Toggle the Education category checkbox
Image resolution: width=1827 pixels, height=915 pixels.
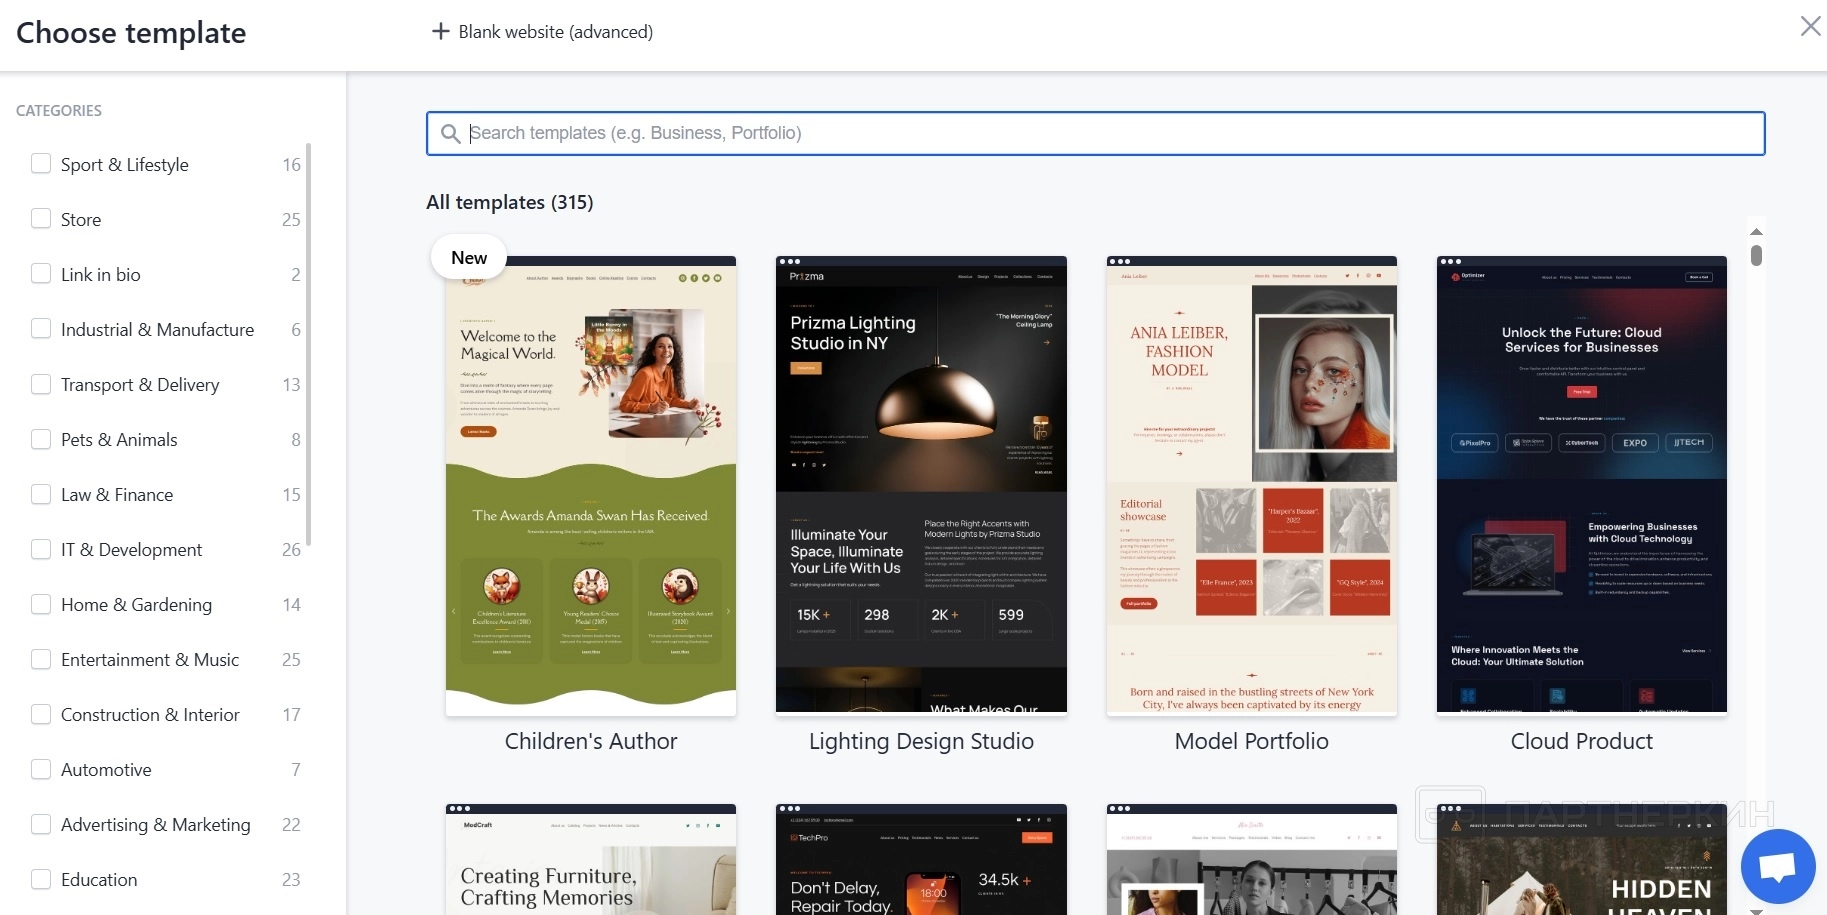click(41, 878)
